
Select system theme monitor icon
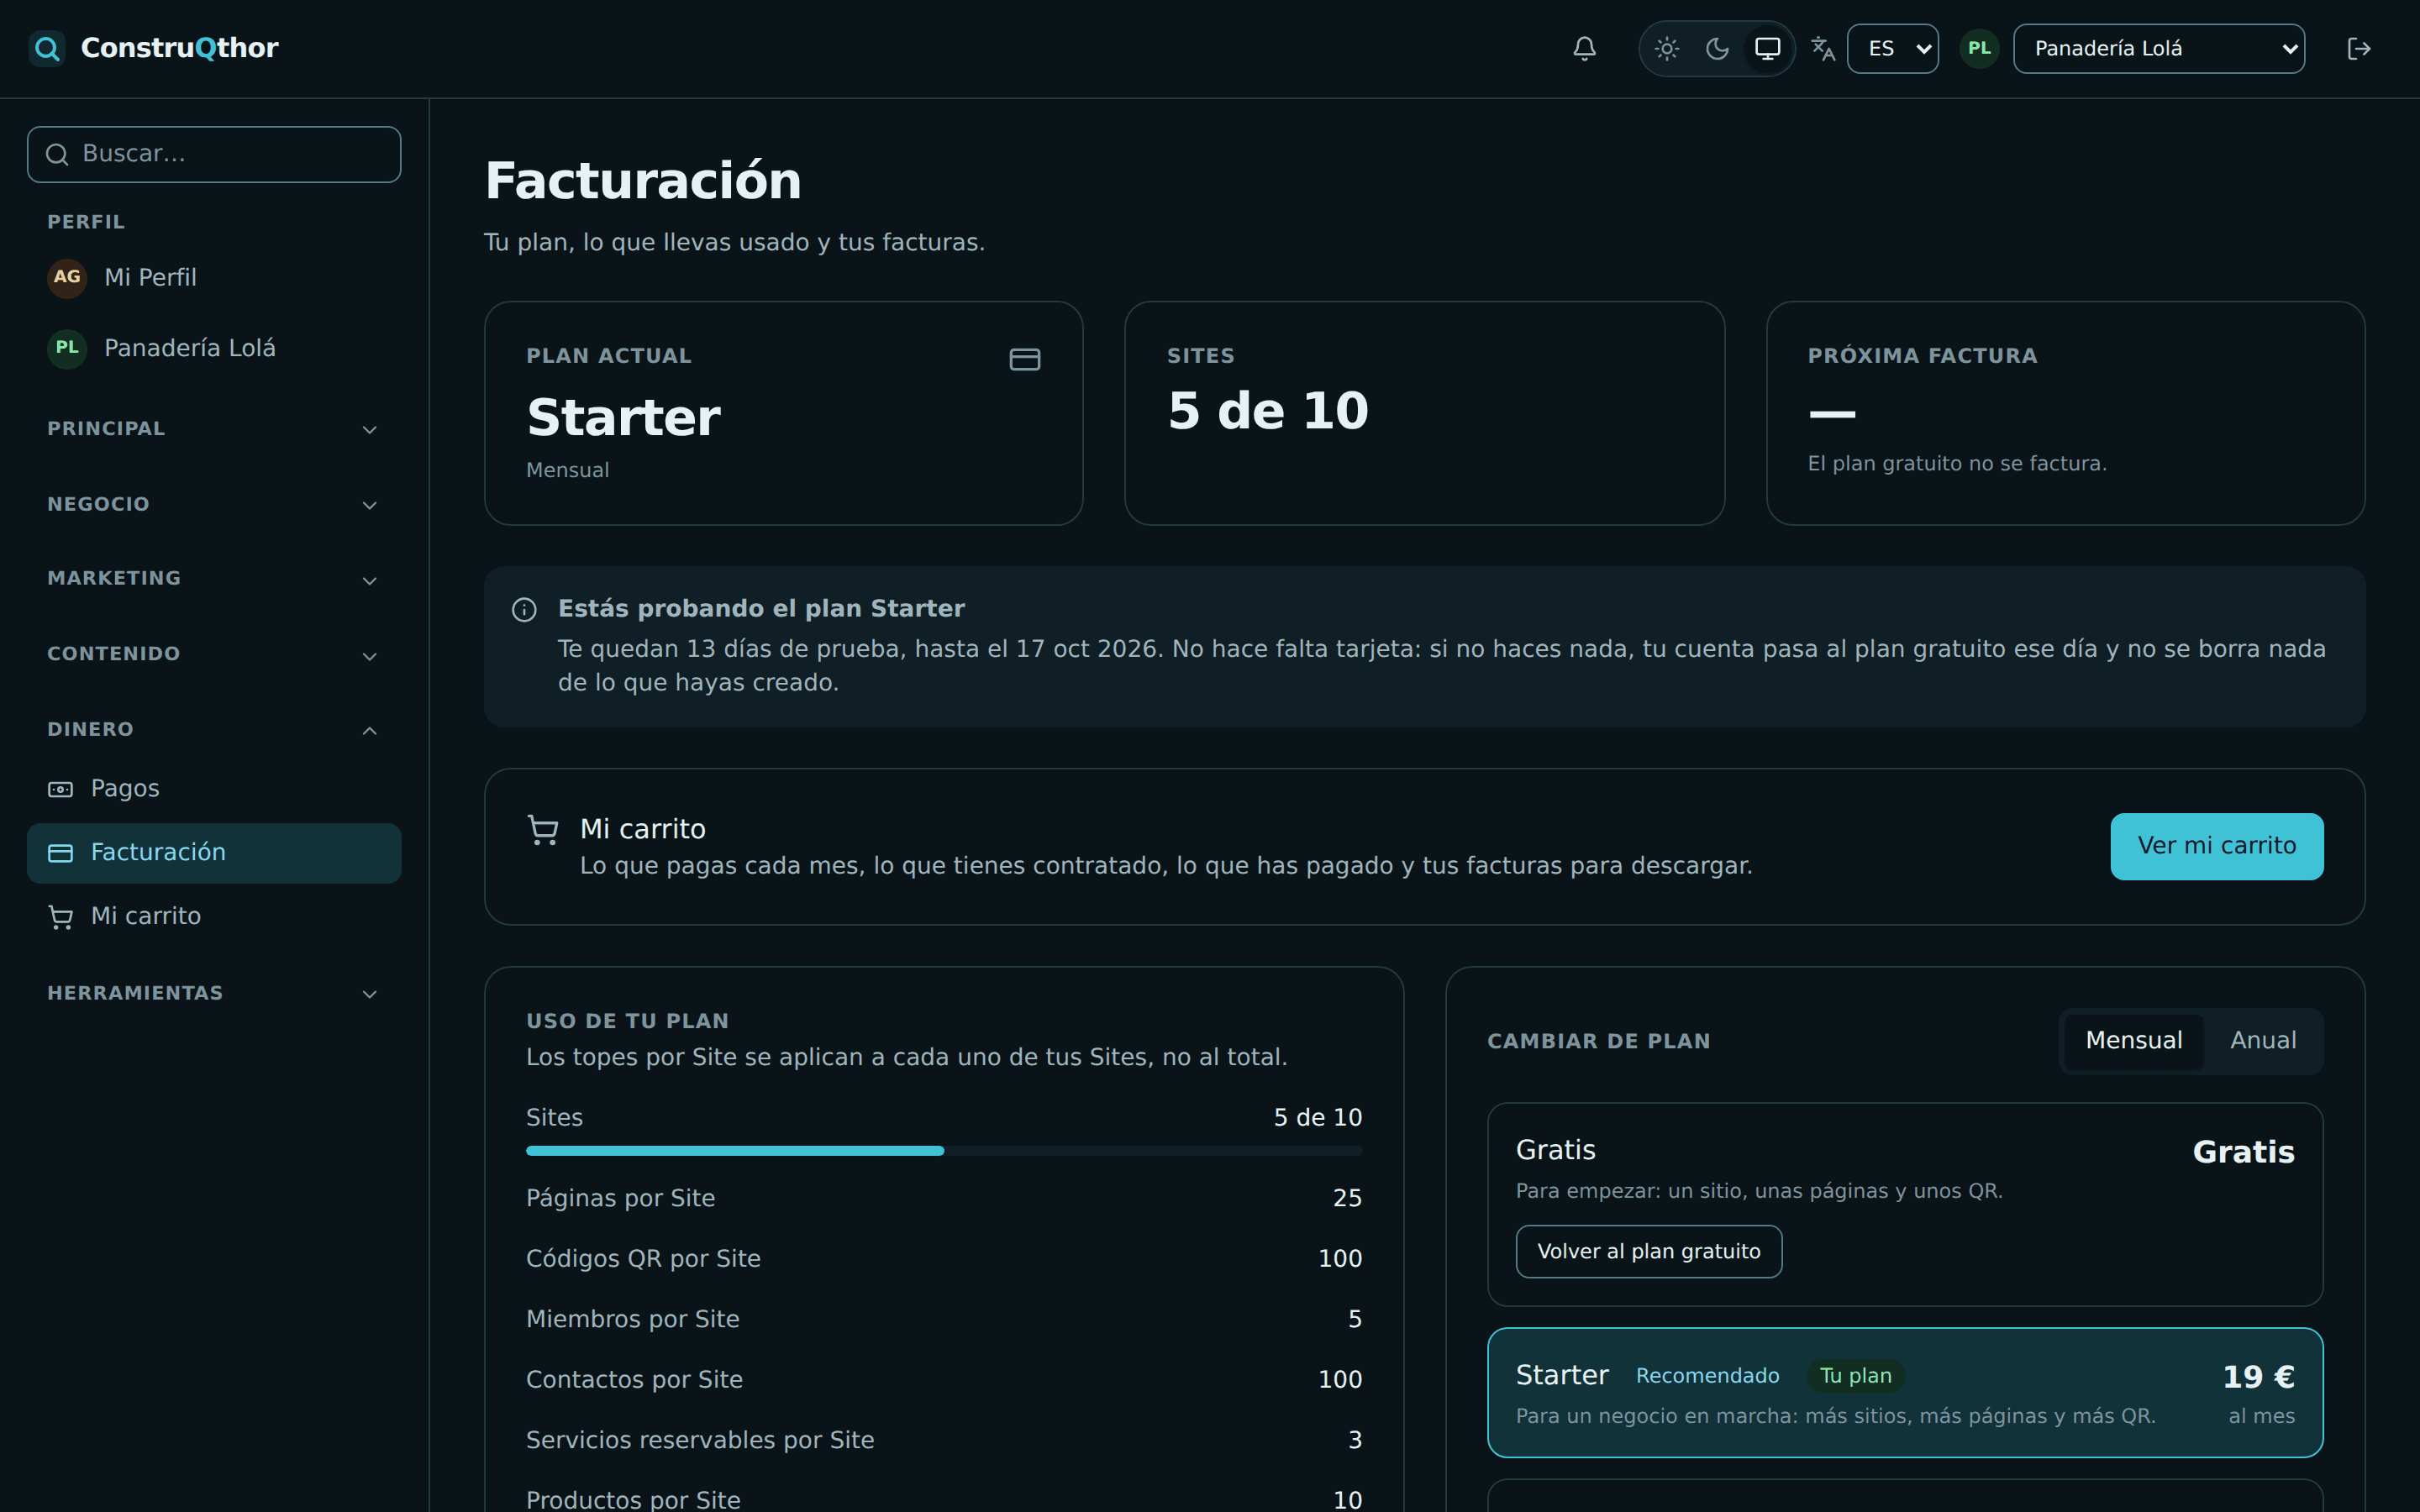coord(1767,48)
